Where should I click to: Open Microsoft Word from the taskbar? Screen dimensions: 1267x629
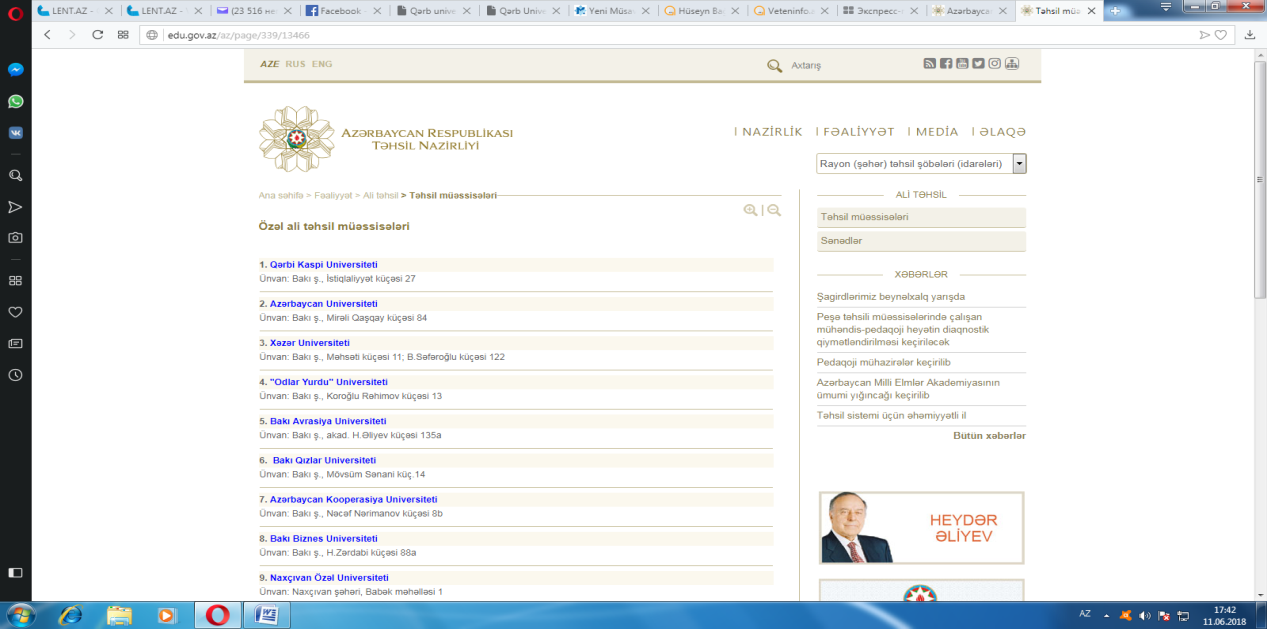pos(268,614)
